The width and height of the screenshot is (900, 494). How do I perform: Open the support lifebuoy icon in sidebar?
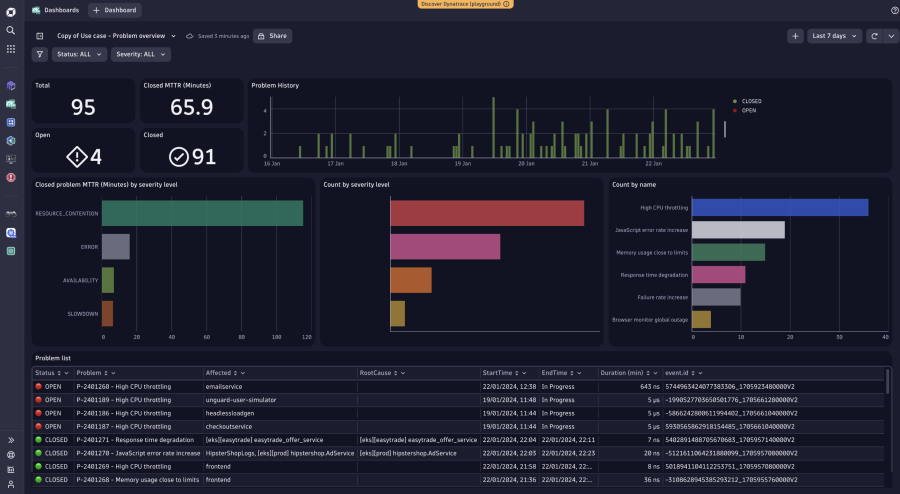coord(10,455)
